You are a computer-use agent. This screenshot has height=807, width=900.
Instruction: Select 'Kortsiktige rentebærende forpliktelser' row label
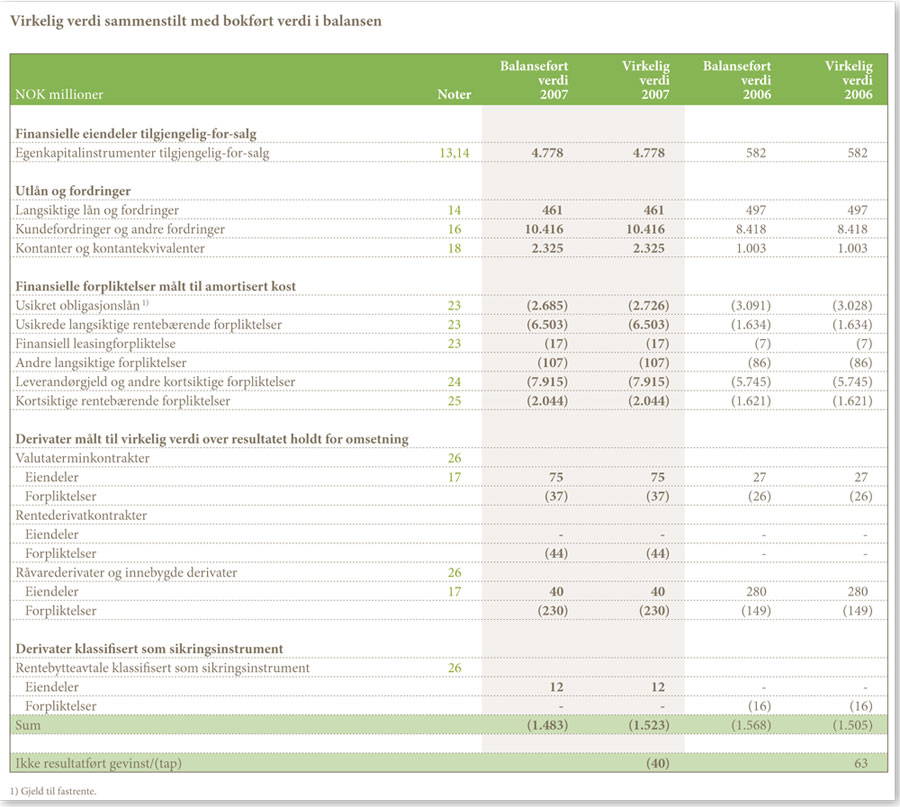123,401
